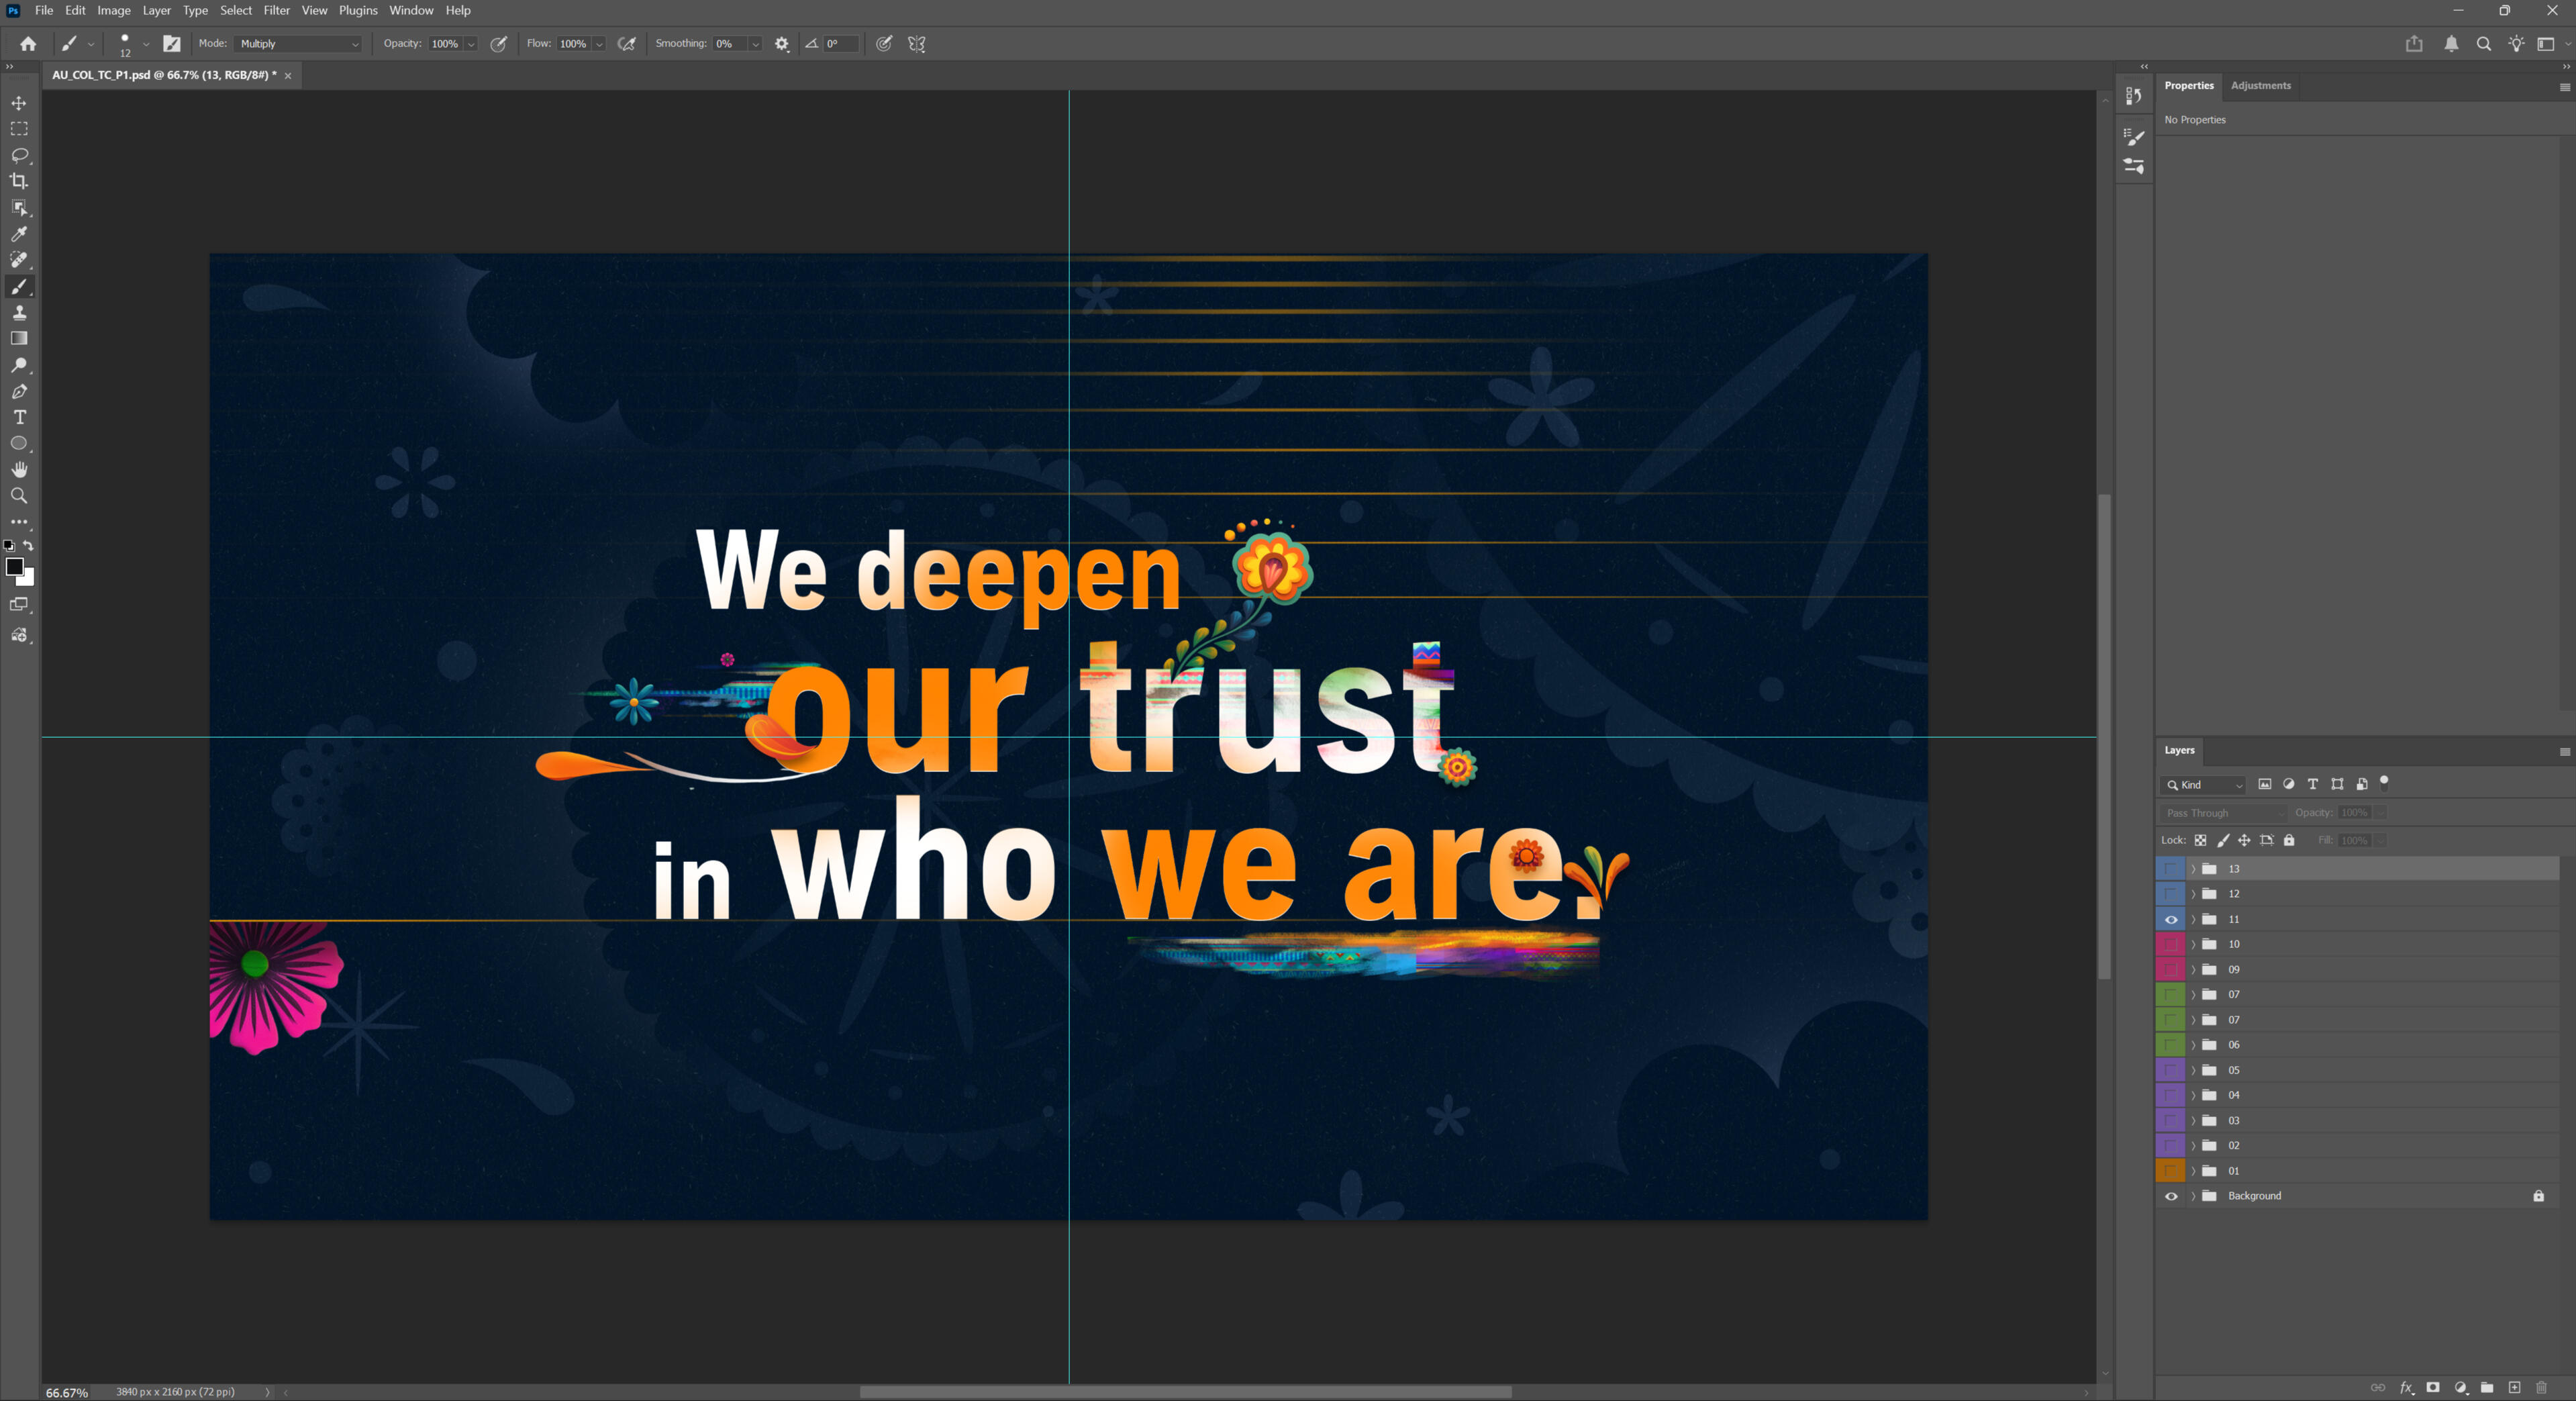Select the Crop tool
This screenshot has width=2576, height=1401.
pos(19,181)
